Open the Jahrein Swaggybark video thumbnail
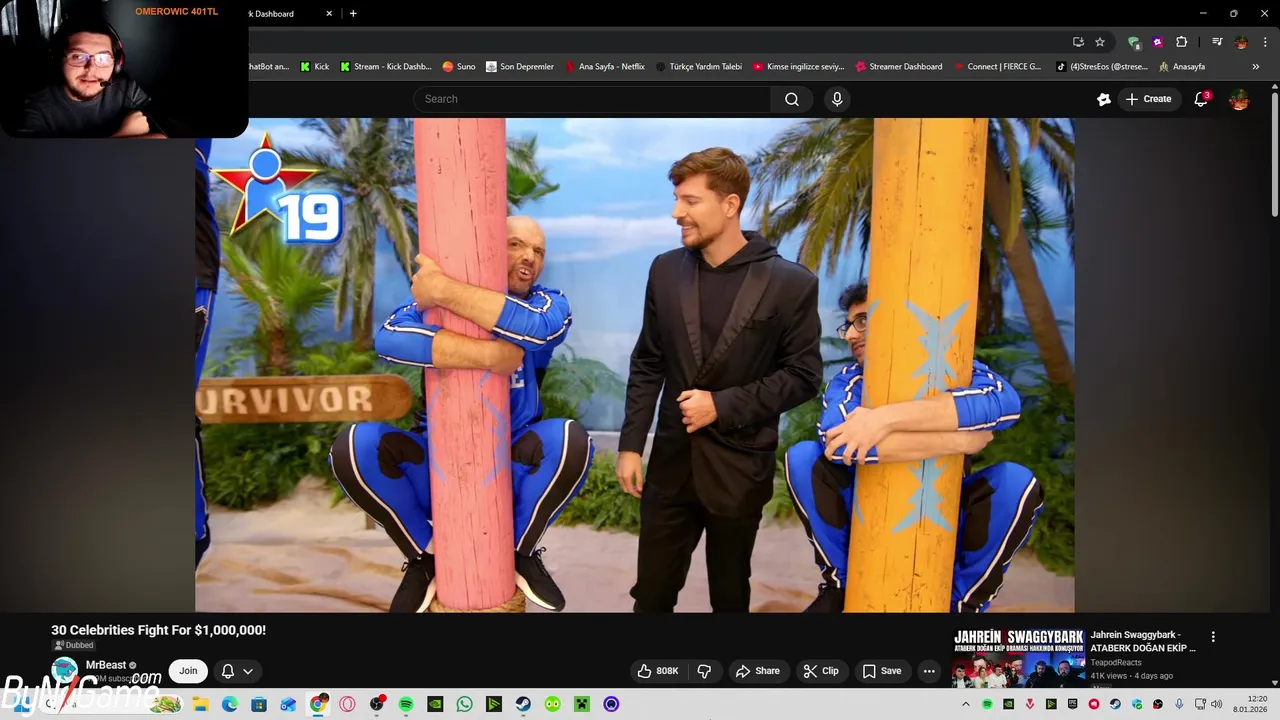The height and width of the screenshot is (720, 1280). pyautogui.click(x=1018, y=658)
